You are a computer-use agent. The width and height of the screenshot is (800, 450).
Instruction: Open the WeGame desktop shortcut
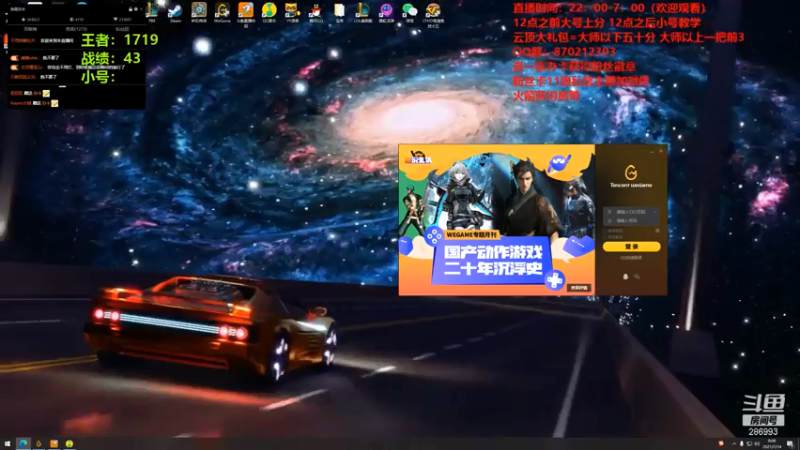(x=222, y=12)
